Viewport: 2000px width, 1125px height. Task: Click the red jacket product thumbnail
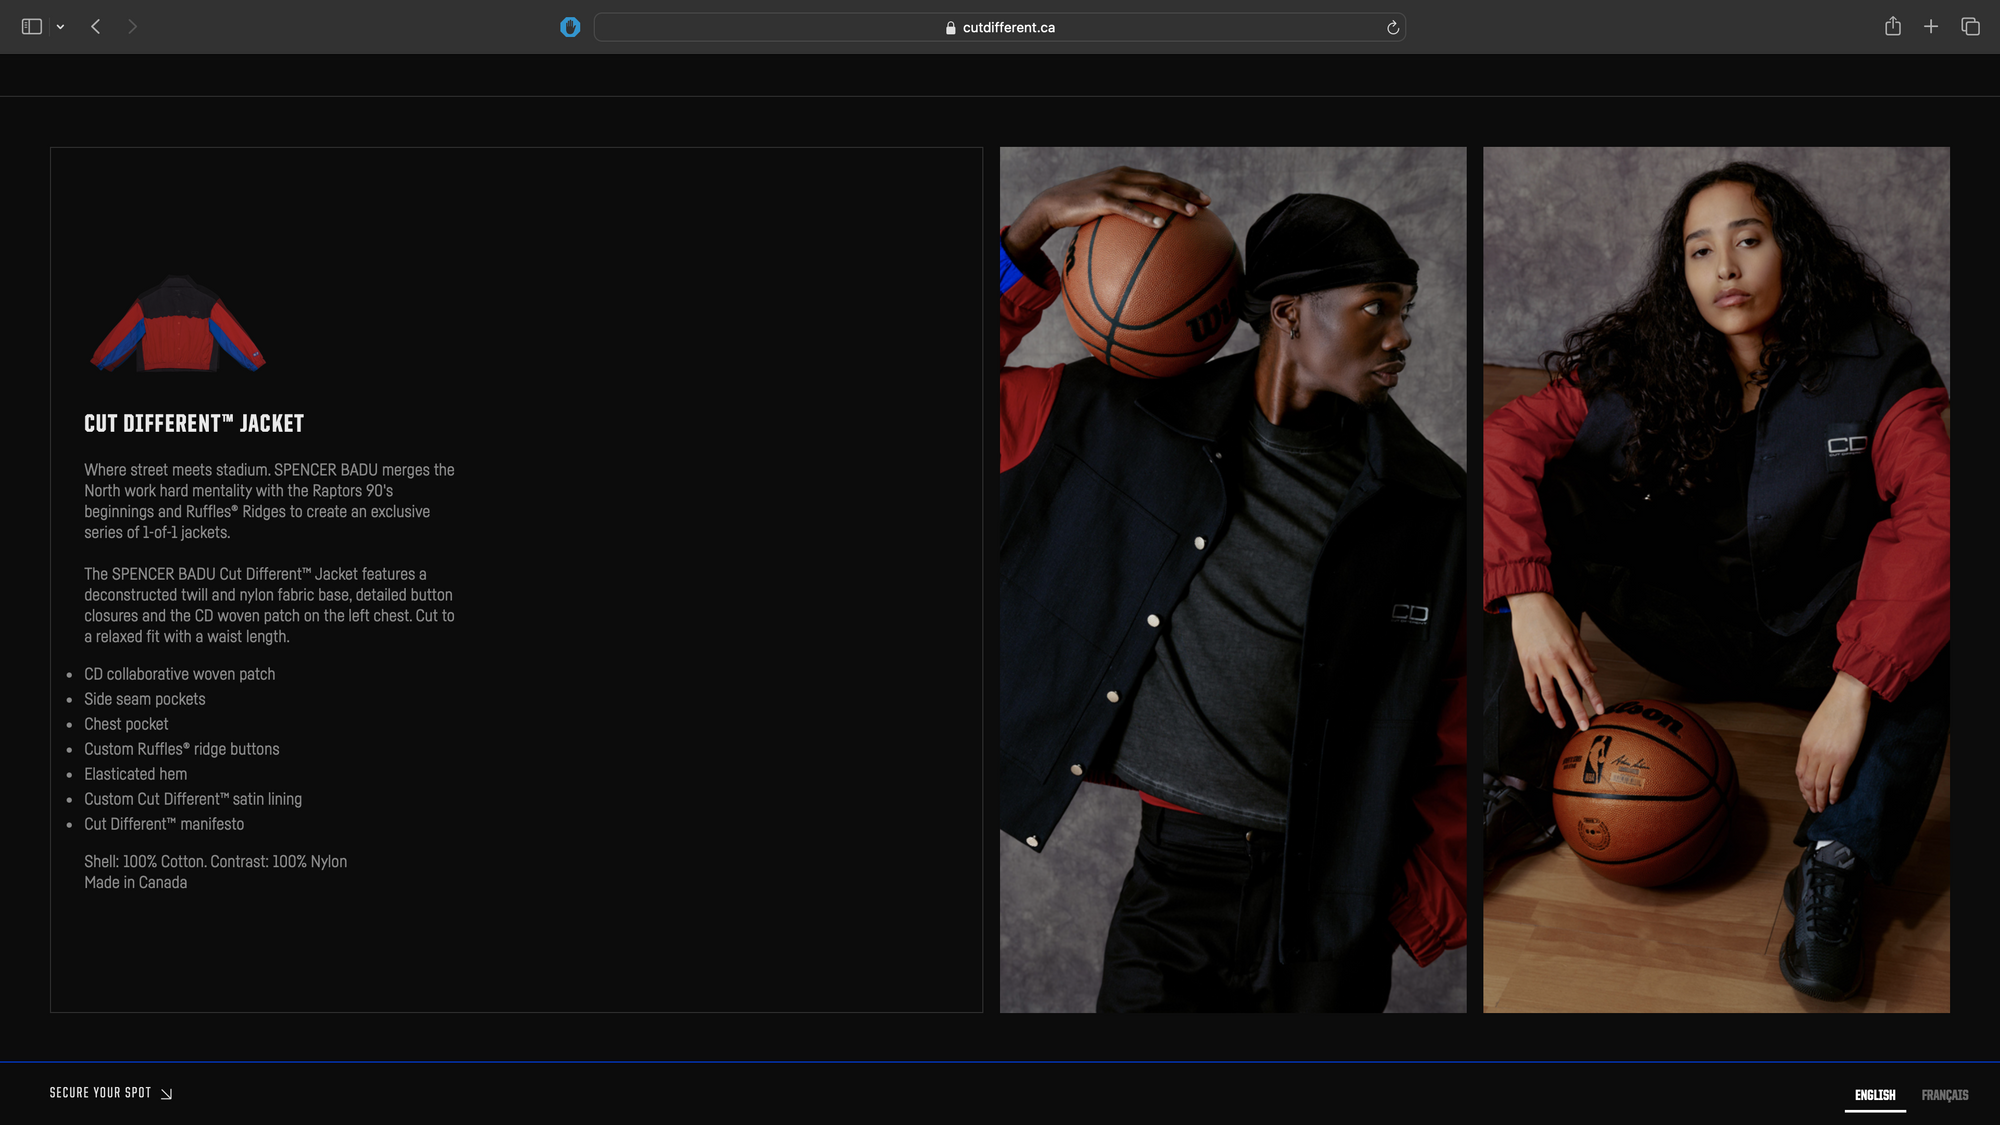pos(178,324)
